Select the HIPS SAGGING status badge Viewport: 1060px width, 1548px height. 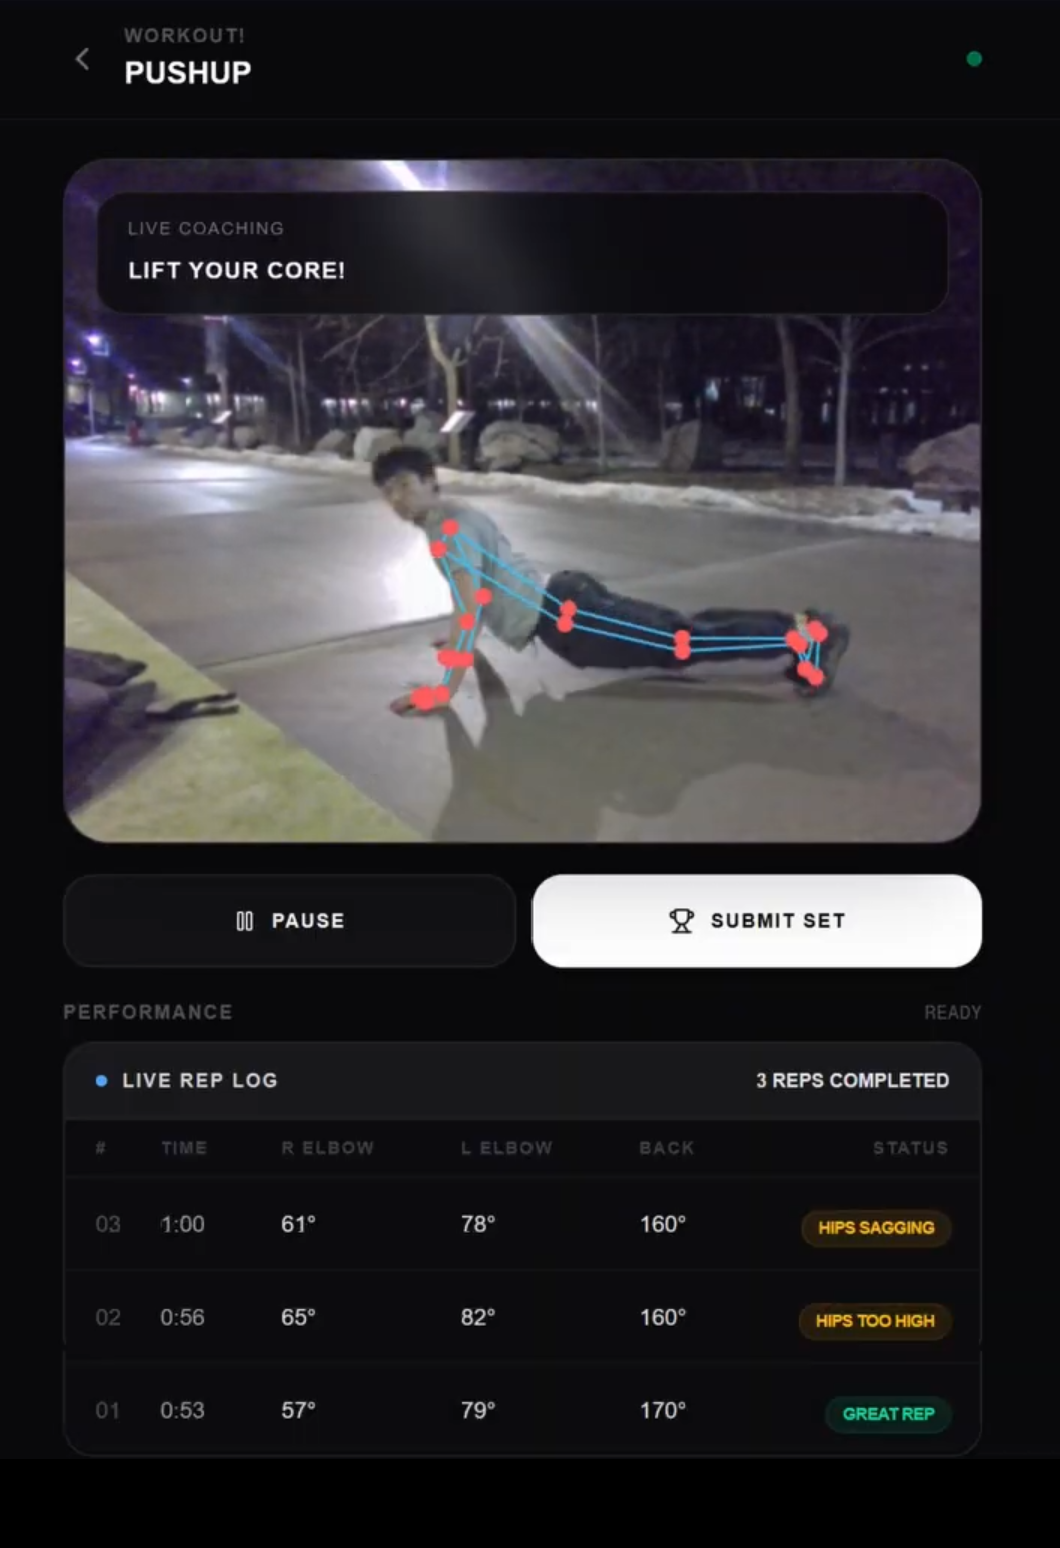click(876, 1228)
